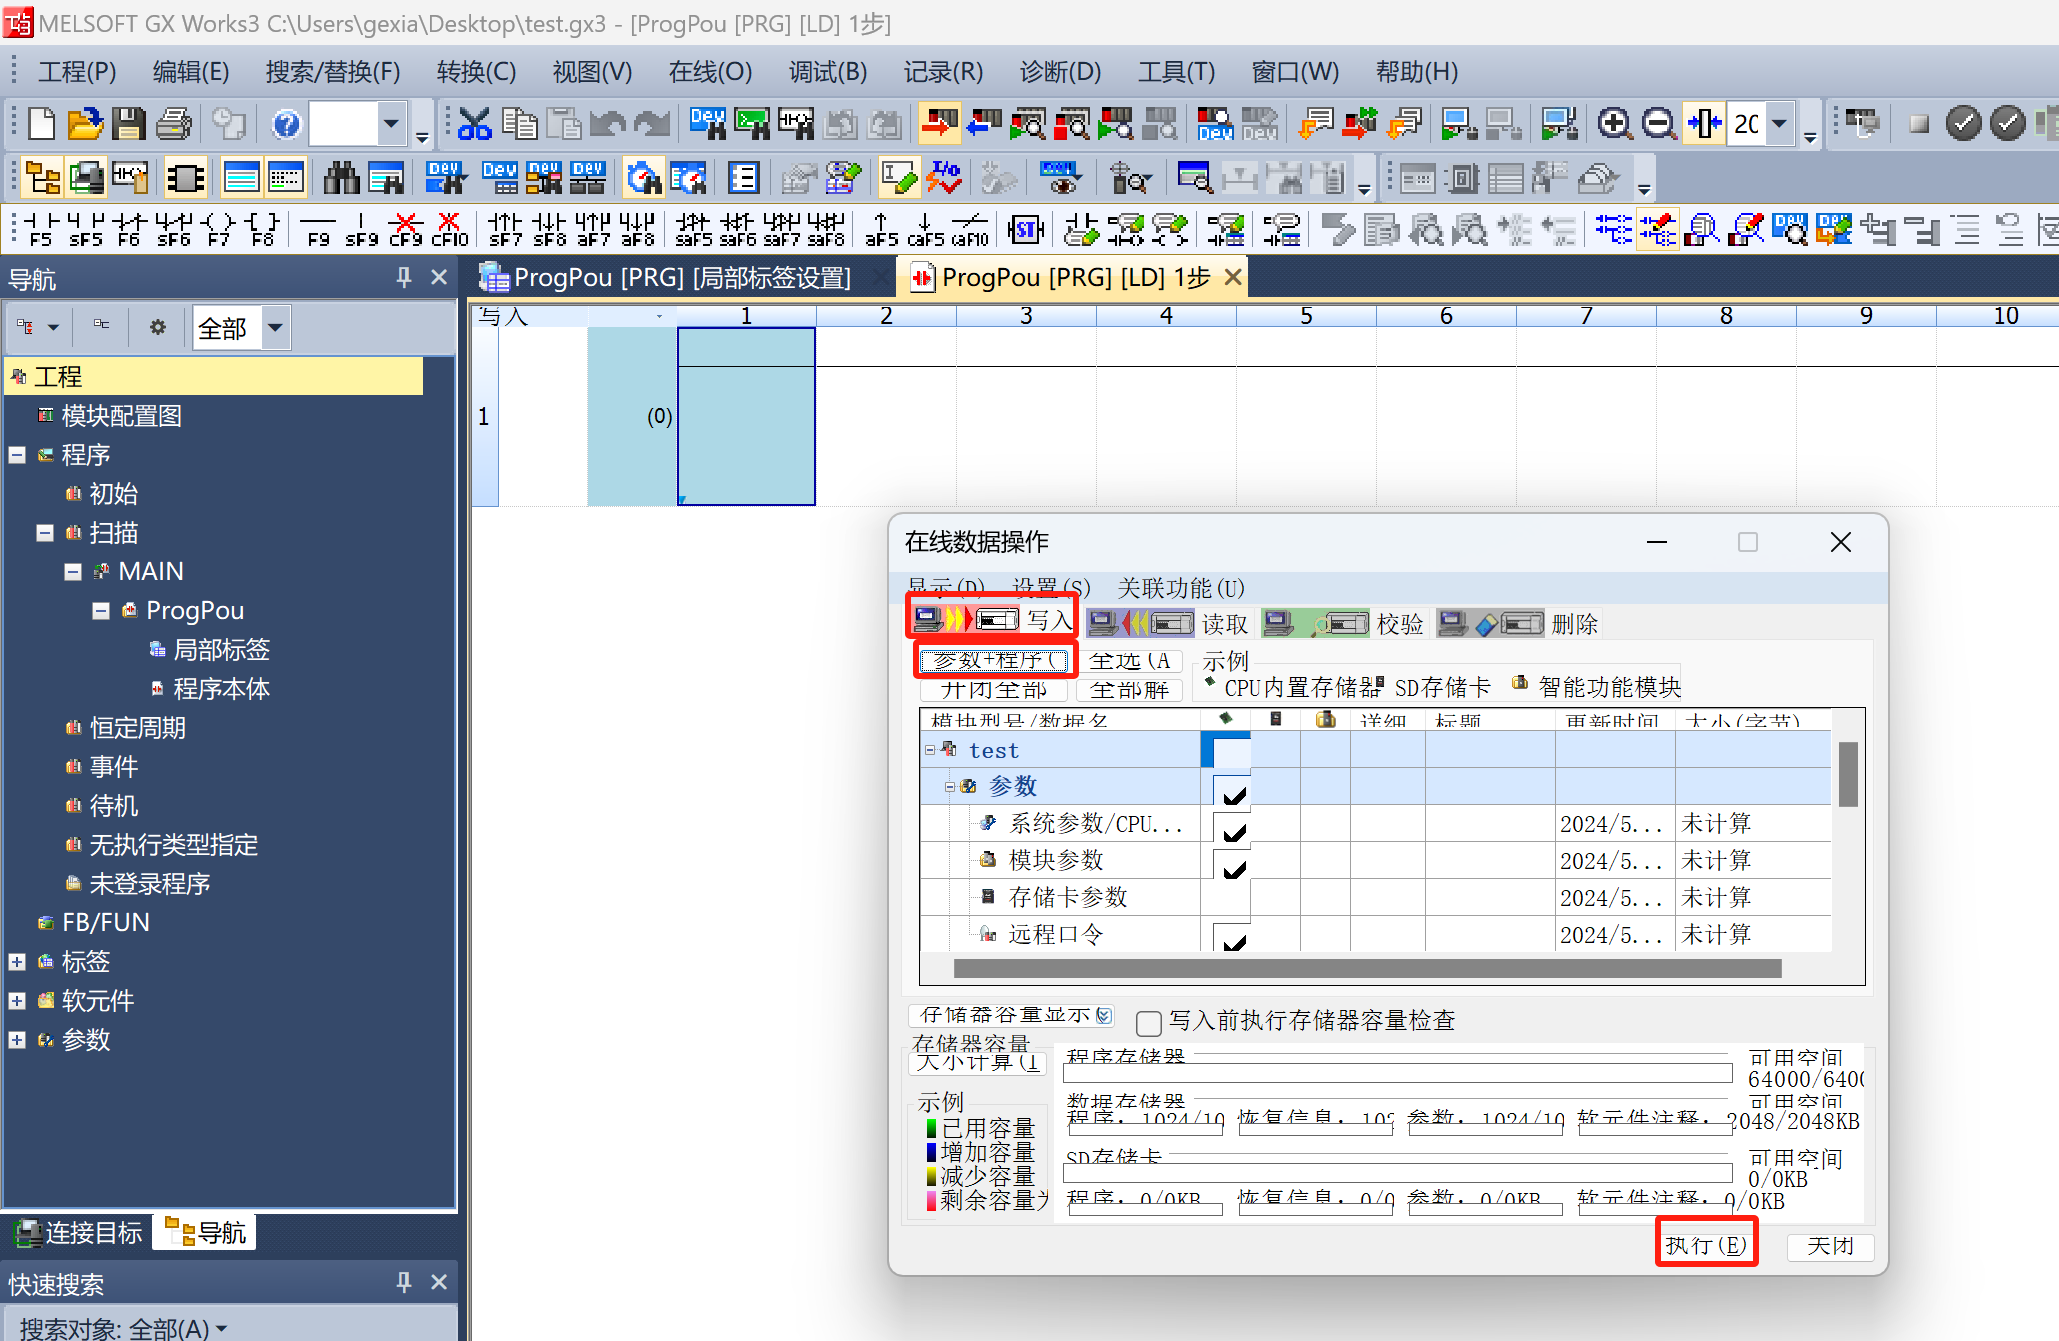Cut selection with the scissors icon
2059x1341 pixels.
coord(474,124)
